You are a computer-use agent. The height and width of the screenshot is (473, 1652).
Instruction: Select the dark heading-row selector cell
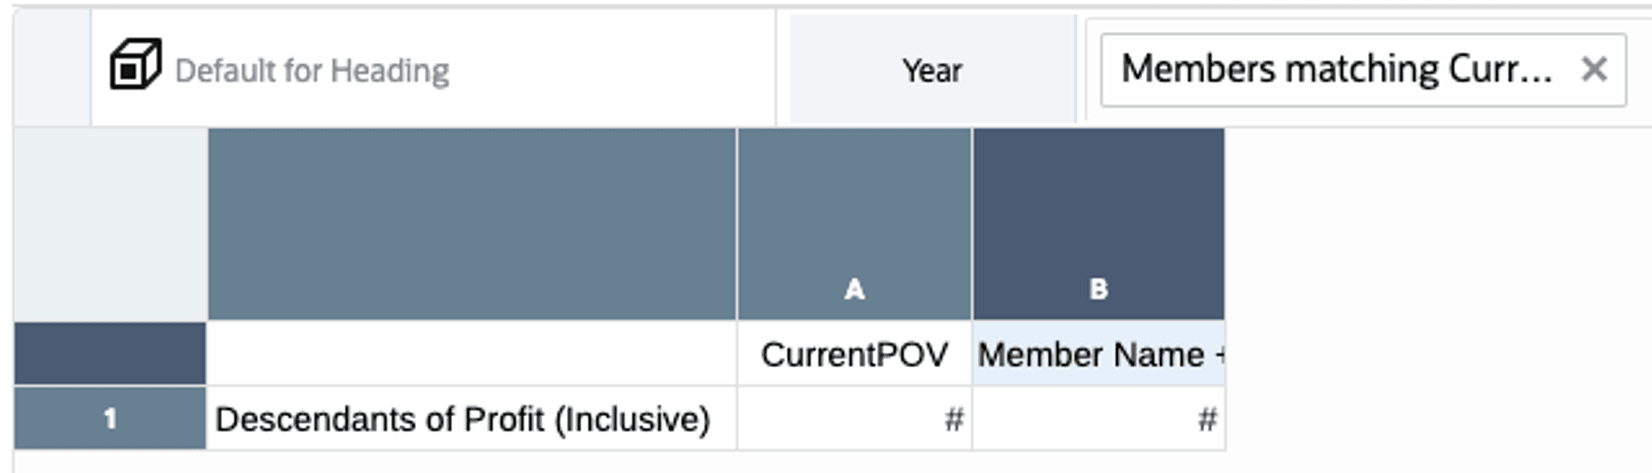click(110, 353)
